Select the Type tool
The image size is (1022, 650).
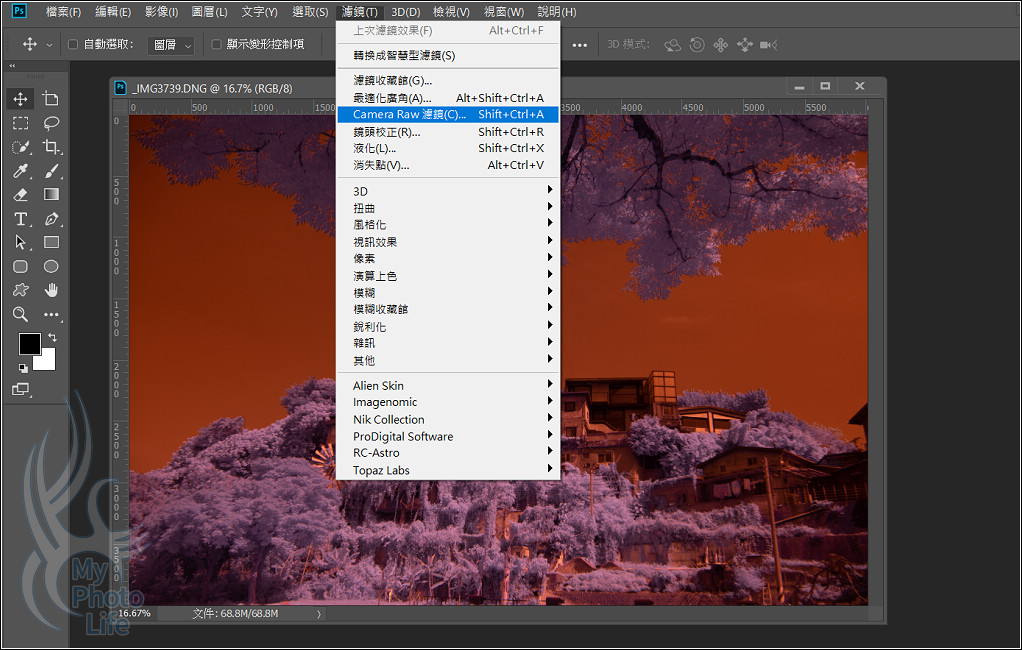pyautogui.click(x=20, y=219)
